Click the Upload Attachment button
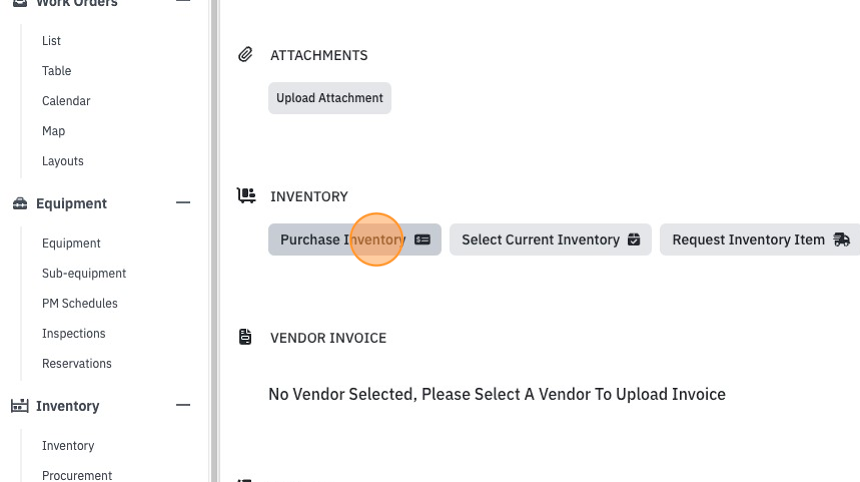Viewport: 860px width, 482px height. 330,98
